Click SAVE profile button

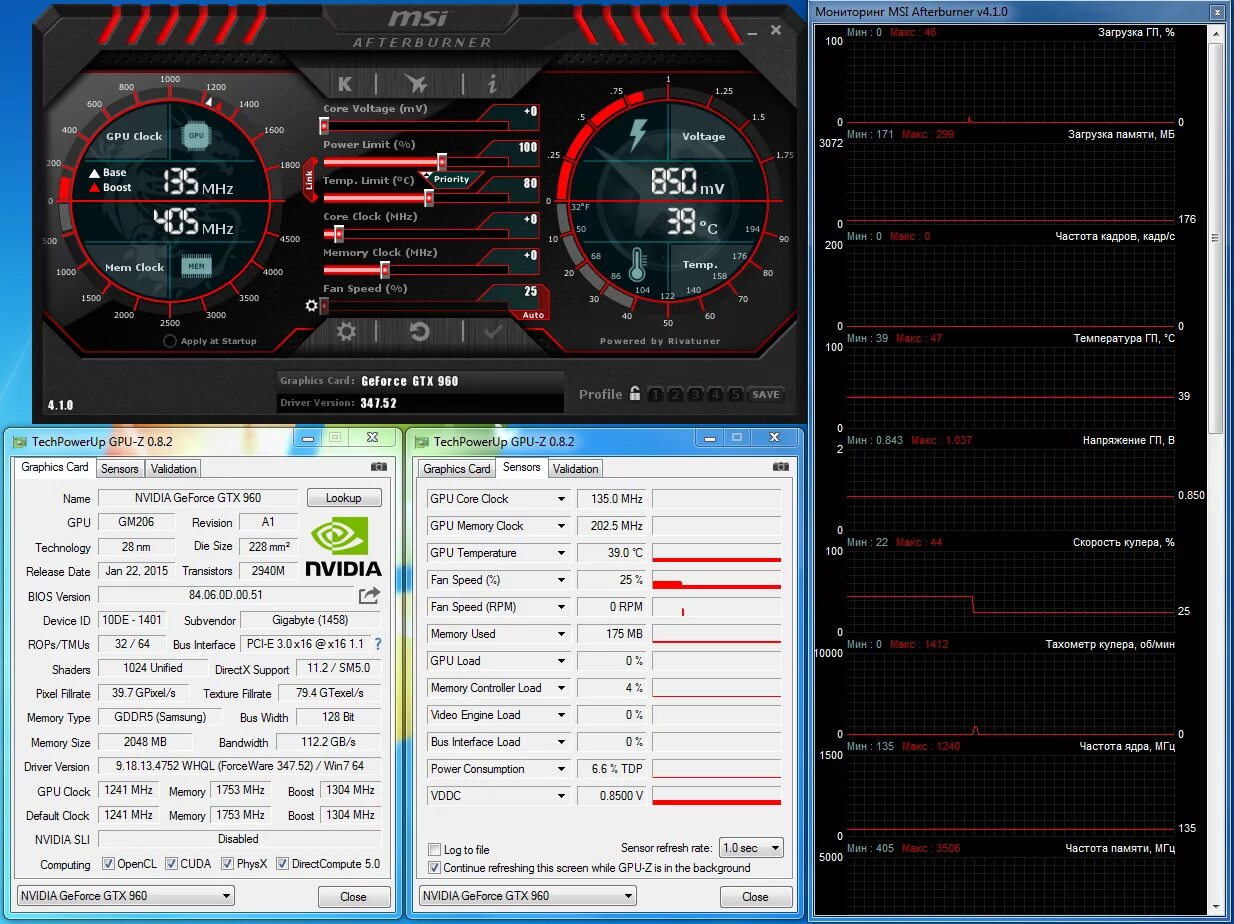tap(766, 394)
